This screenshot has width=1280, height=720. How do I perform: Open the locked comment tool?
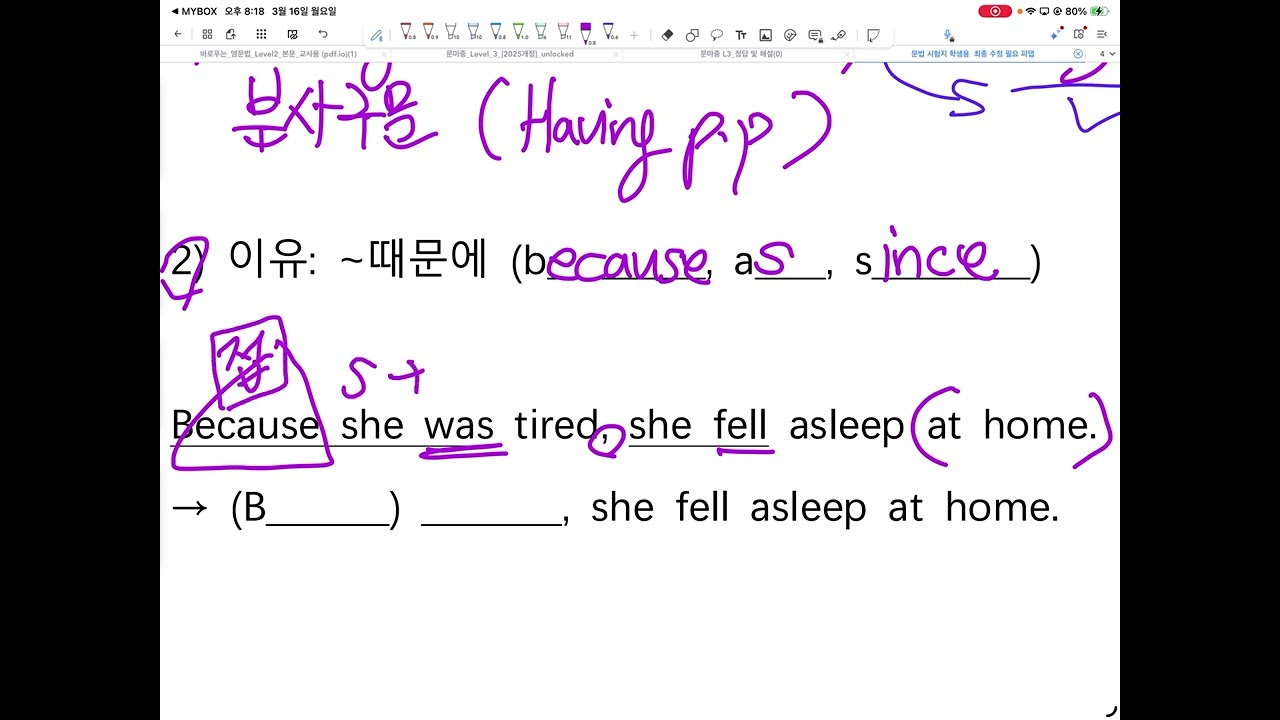814,36
